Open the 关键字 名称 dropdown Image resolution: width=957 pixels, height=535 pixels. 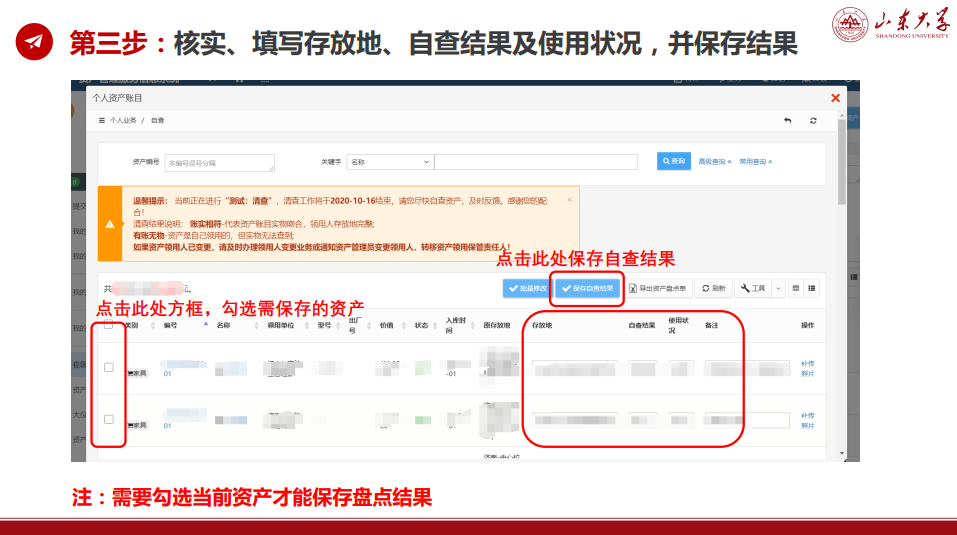point(390,161)
